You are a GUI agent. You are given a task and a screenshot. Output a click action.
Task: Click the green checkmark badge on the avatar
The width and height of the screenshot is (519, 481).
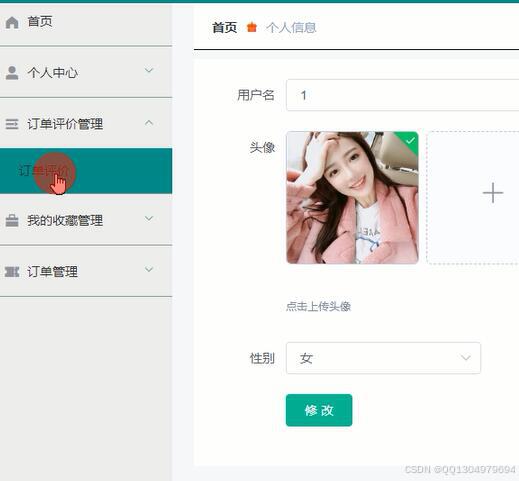pyautogui.click(x=410, y=140)
